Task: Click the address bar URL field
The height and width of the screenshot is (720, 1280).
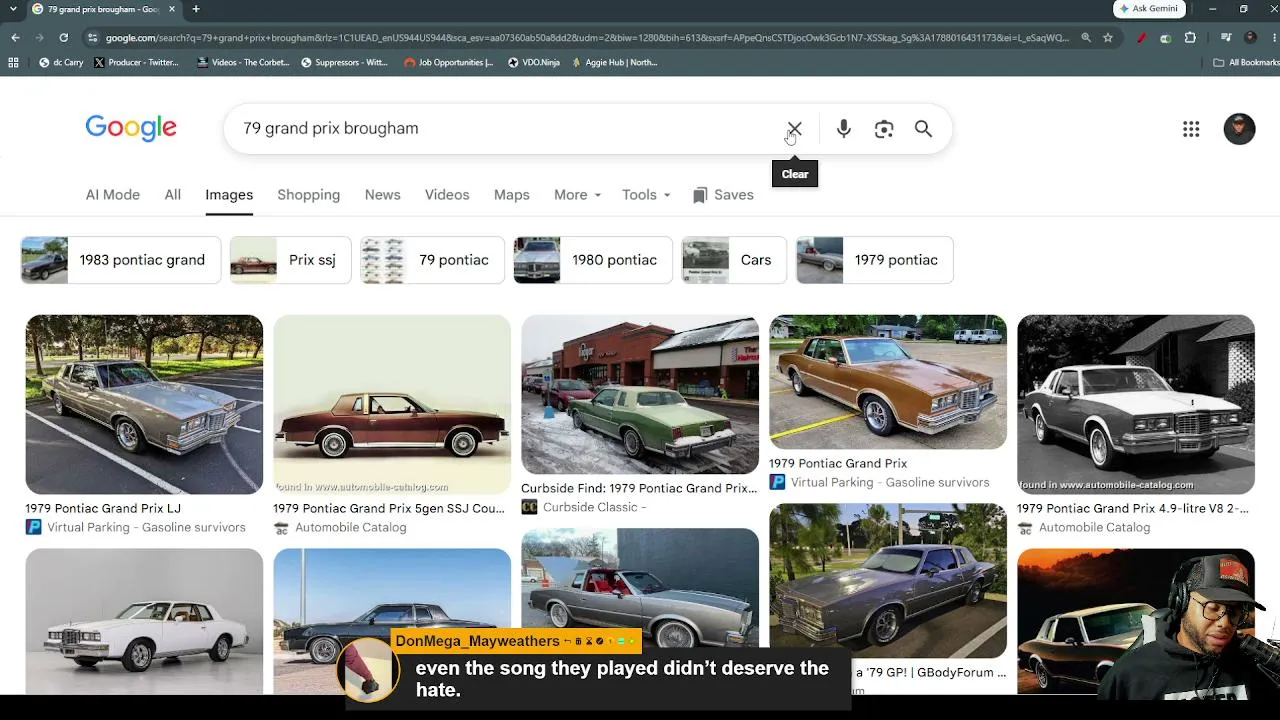Action: click(x=588, y=38)
